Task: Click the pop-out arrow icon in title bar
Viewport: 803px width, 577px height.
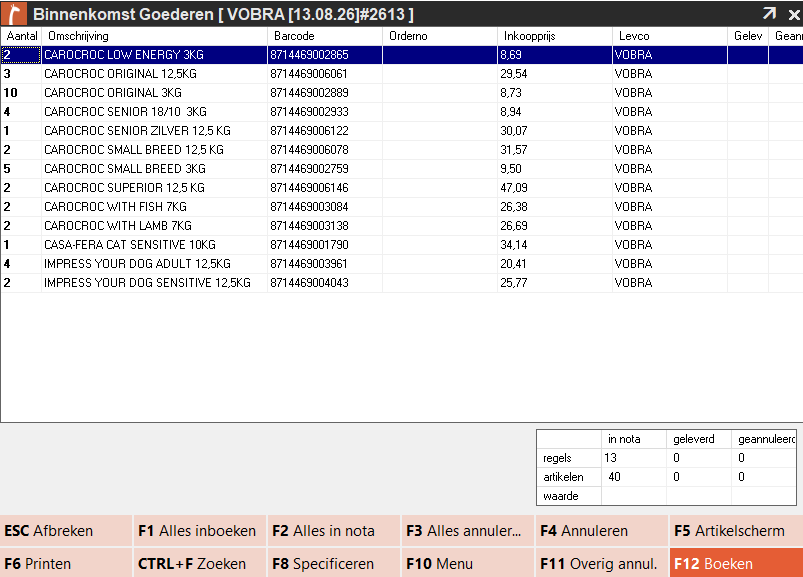Action: [x=769, y=14]
